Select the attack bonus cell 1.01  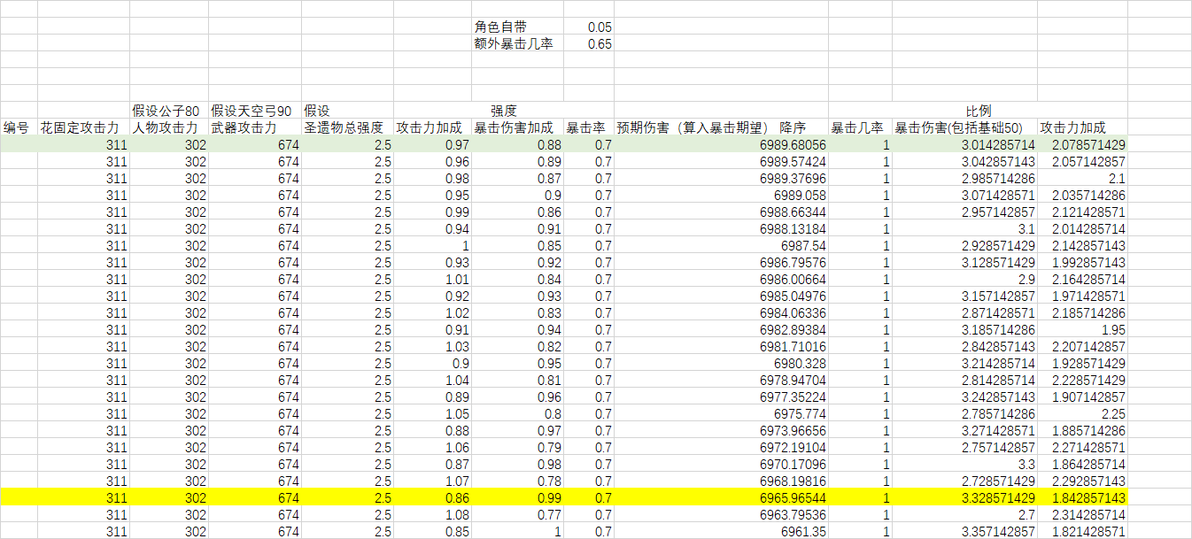click(x=432, y=278)
